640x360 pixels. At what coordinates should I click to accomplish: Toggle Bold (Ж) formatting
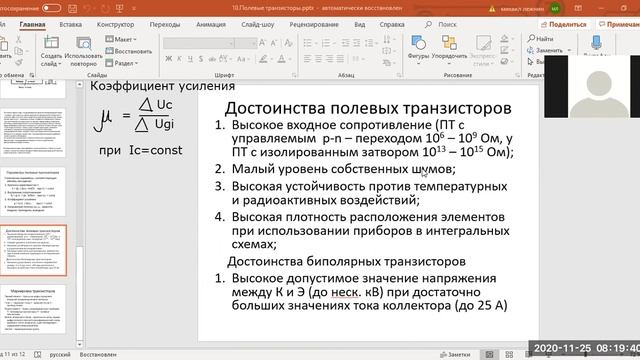pos(169,59)
